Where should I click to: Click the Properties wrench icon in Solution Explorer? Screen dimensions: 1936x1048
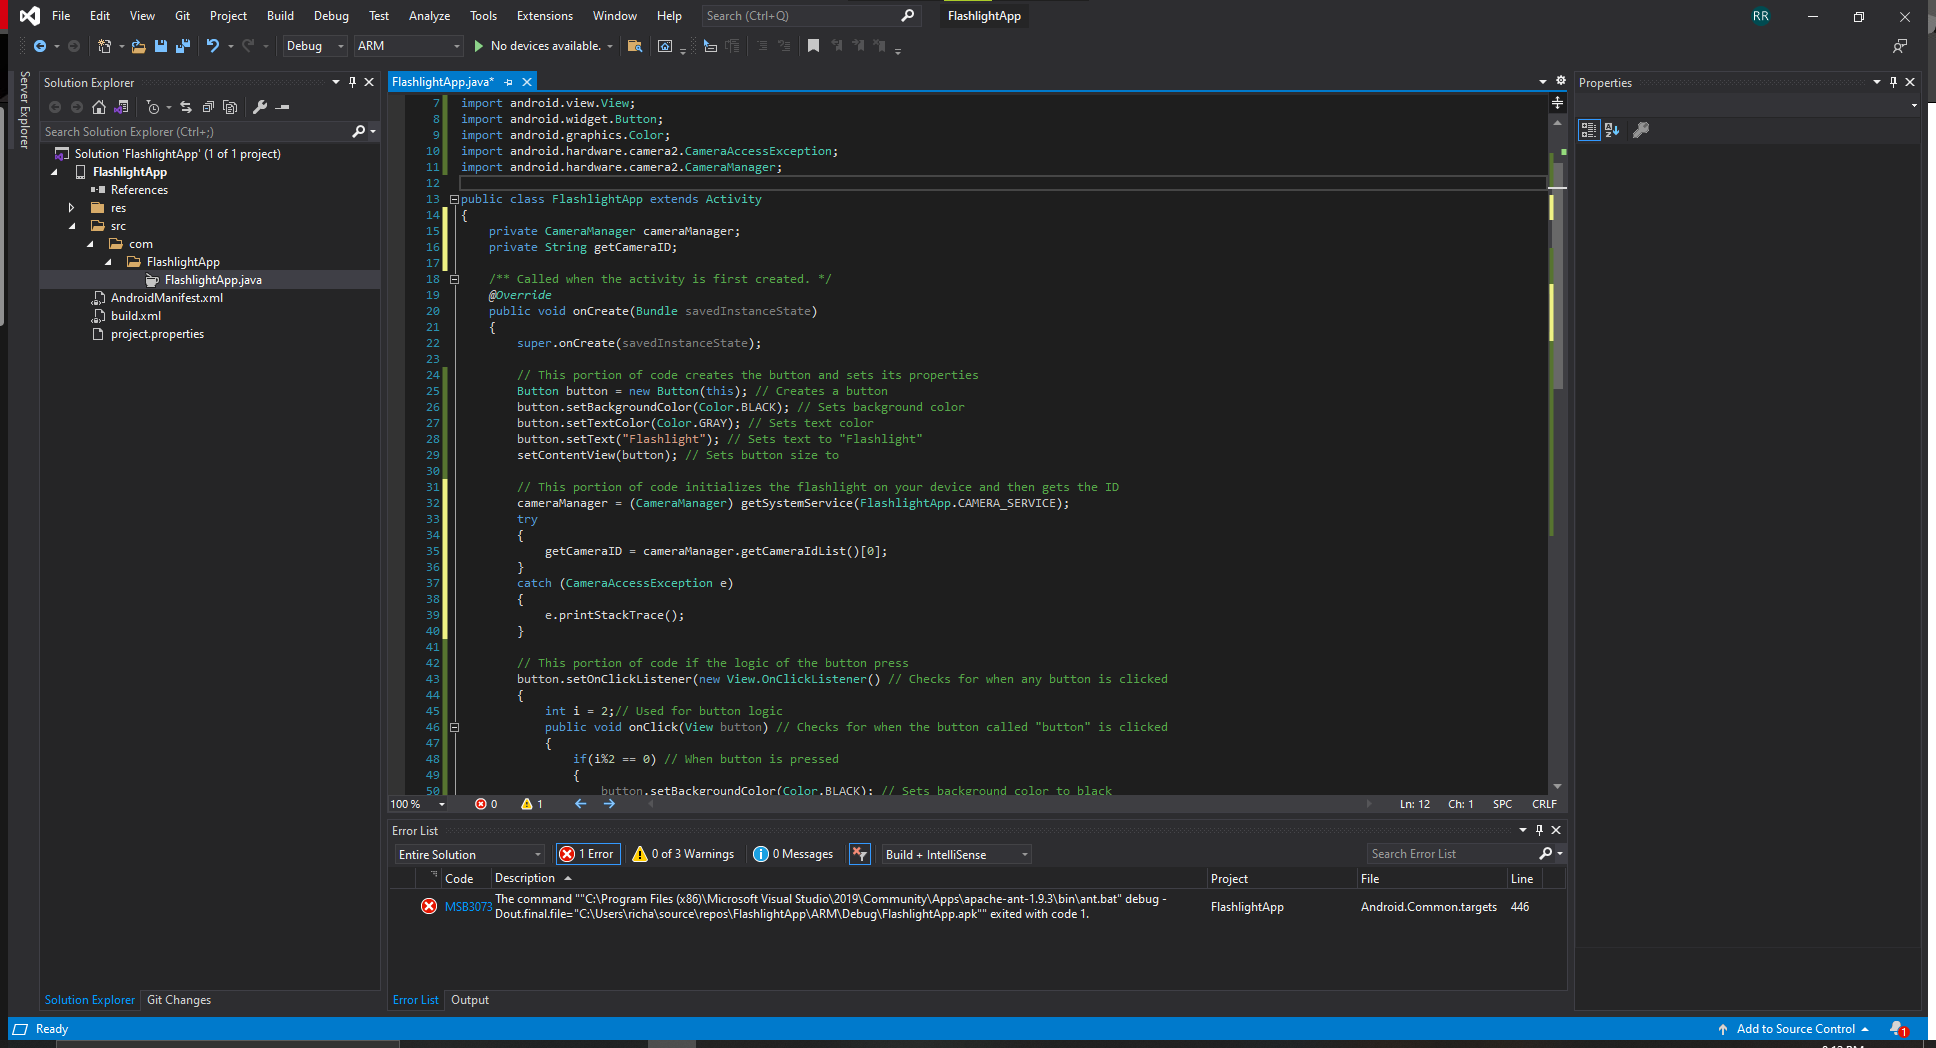(x=262, y=107)
